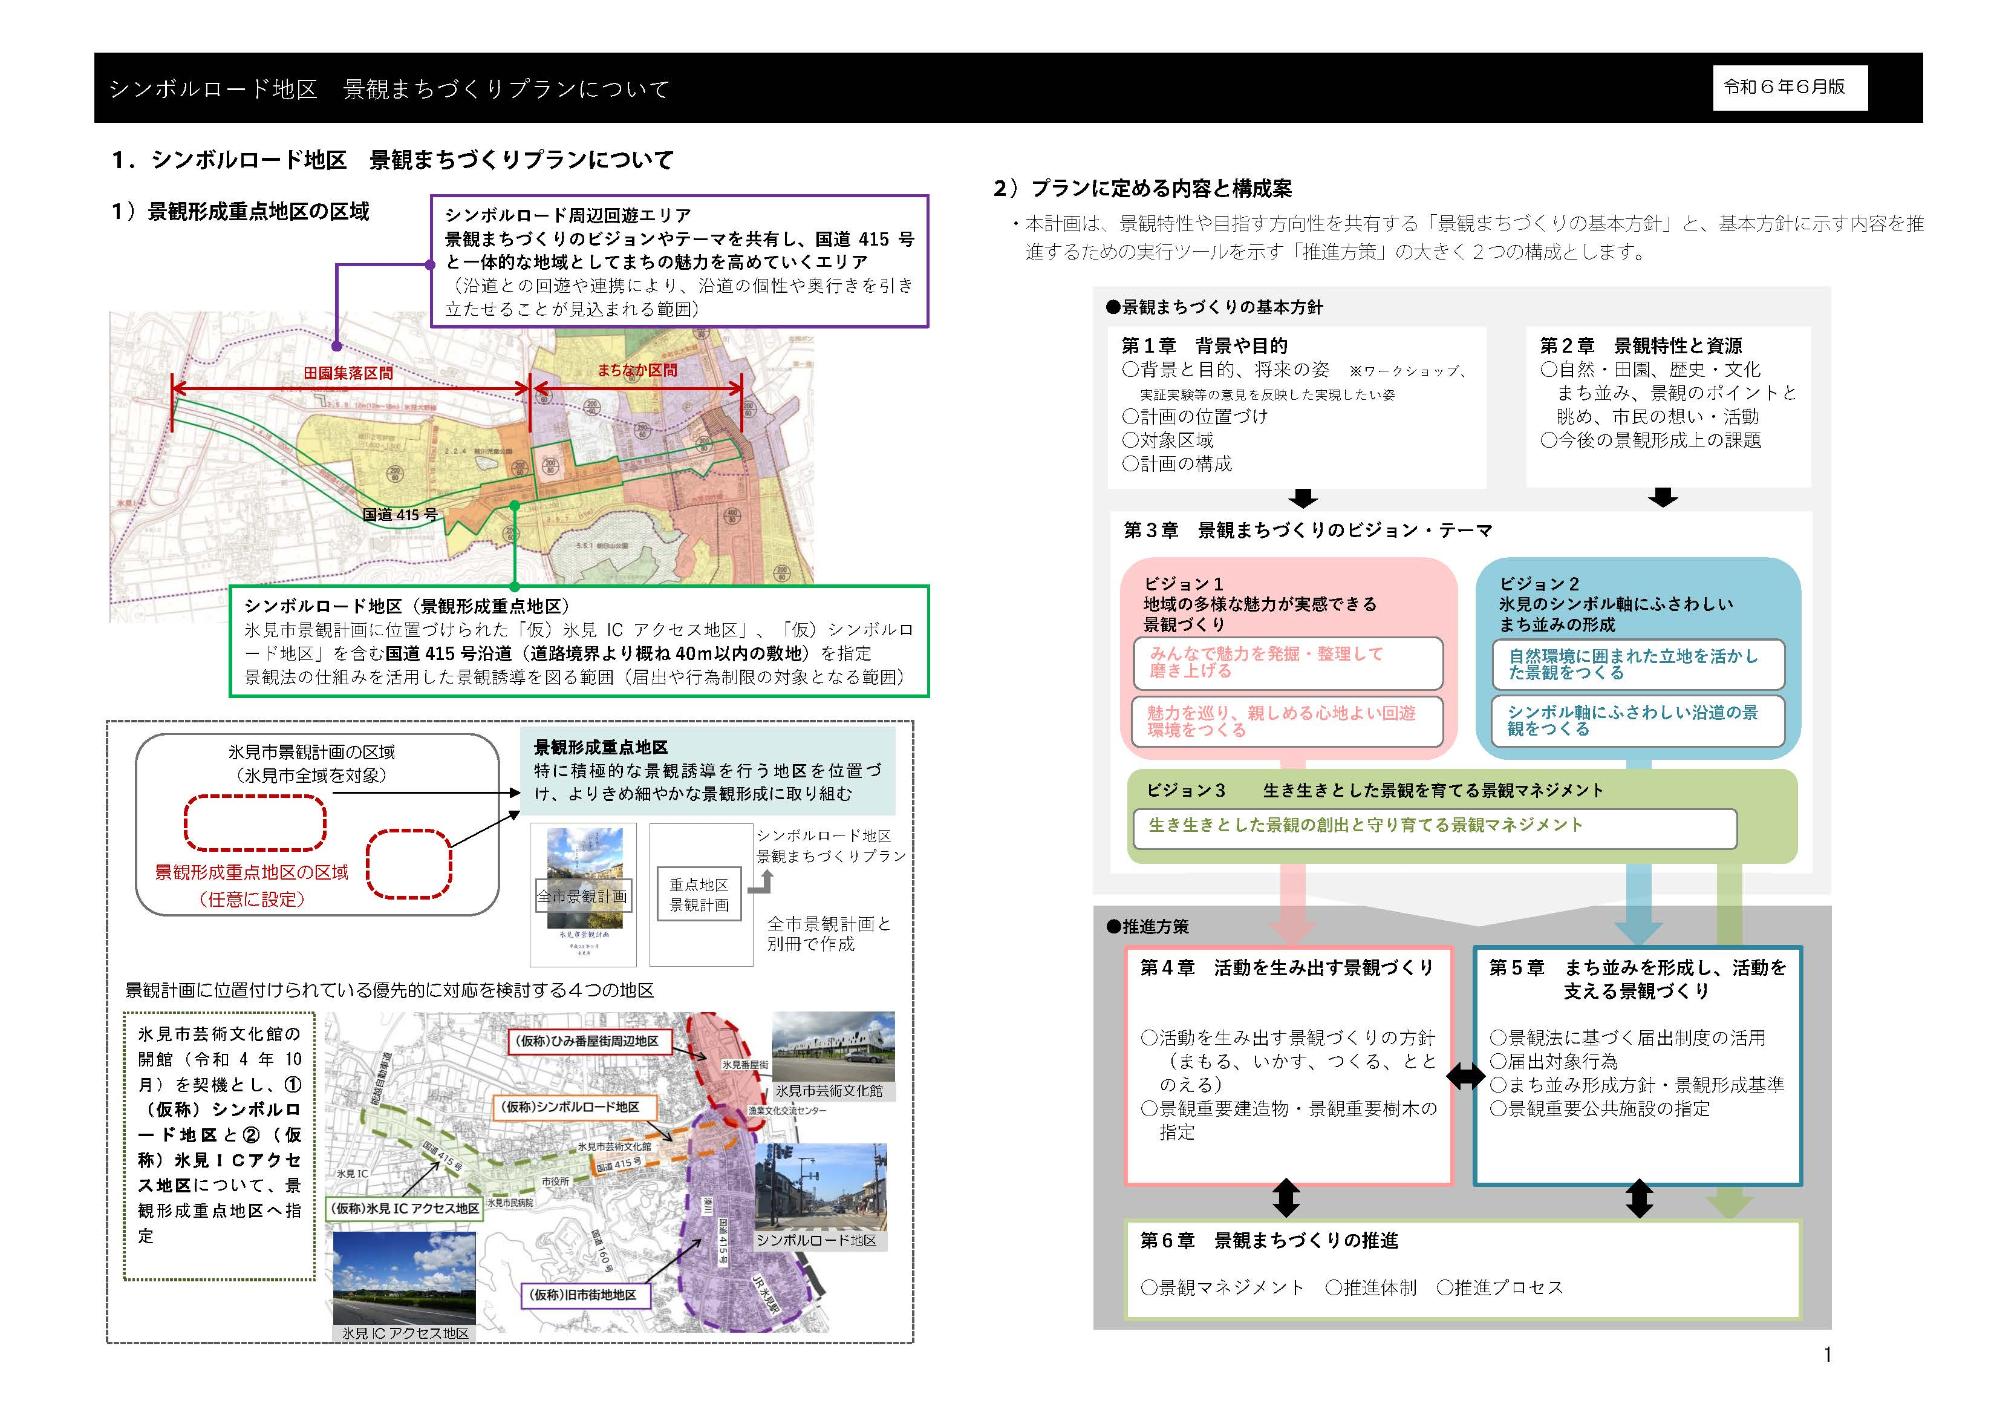Click the ビジョン３ green bar title
Image resolution: width=2000 pixels, height=1415 pixels.
[1375, 790]
